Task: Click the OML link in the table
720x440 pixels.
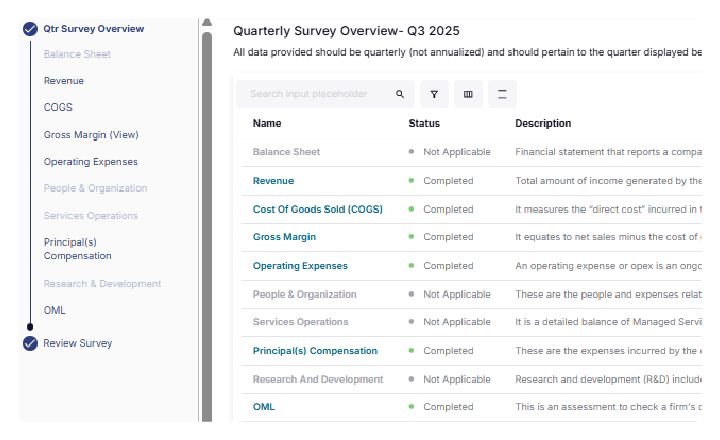Action: (x=264, y=407)
